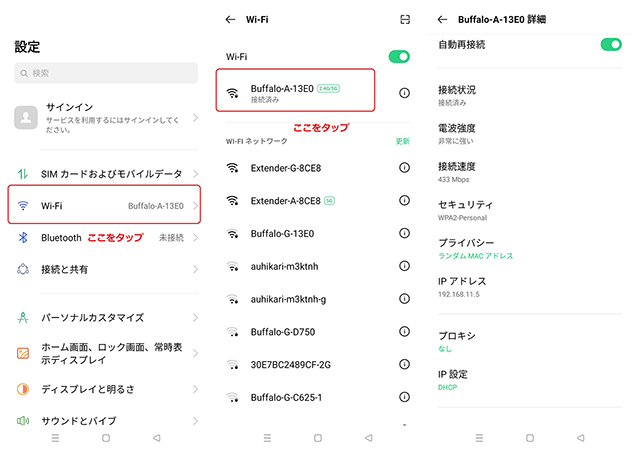Screen dimensions: 636x450
Task: Open the Bluetooth row chevron
Action: [x=196, y=237]
